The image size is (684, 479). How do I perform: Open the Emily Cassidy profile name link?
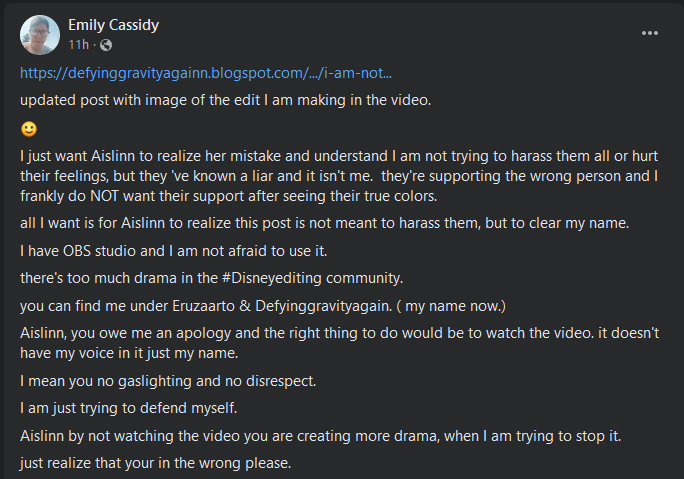pyautogui.click(x=112, y=24)
